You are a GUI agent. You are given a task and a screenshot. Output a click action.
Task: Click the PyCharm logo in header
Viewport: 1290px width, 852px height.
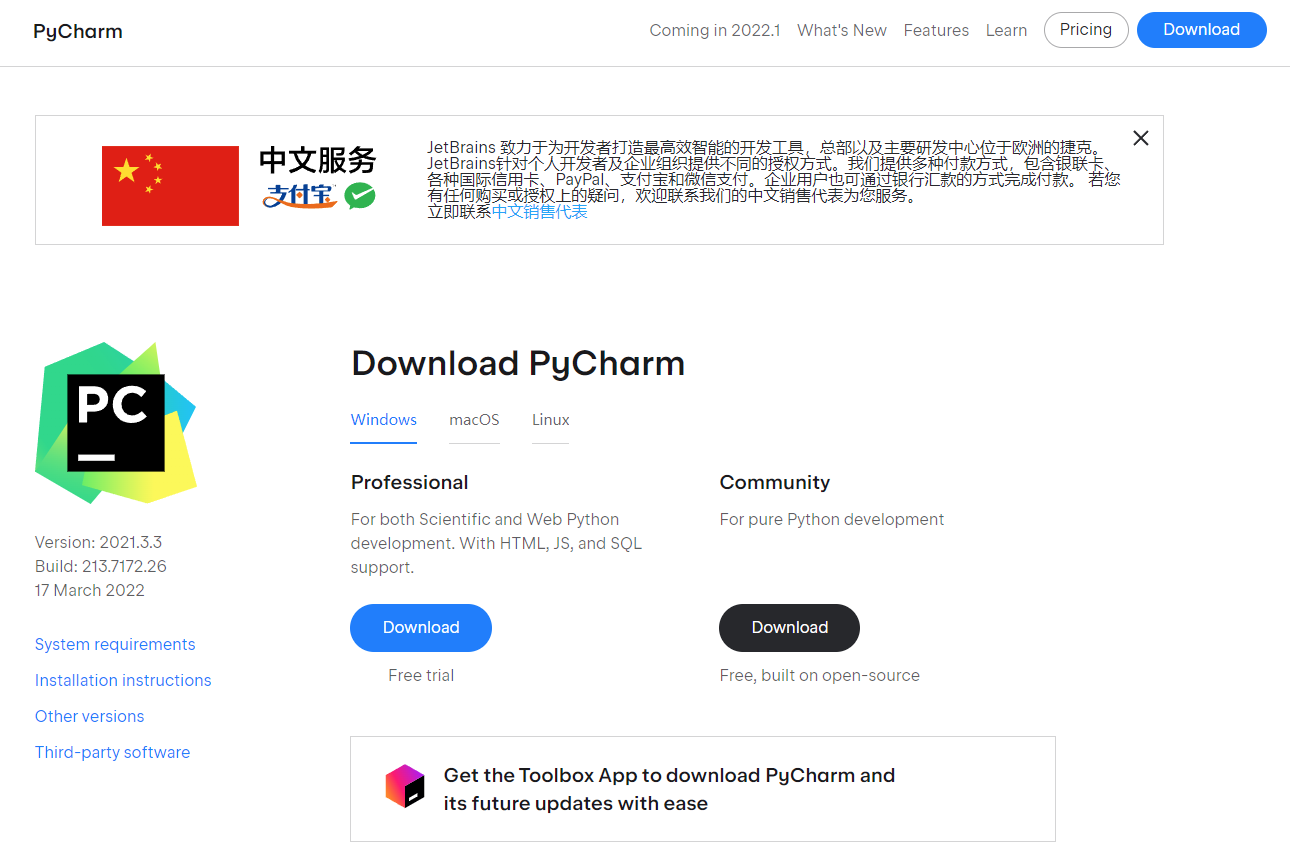pyautogui.click(x=78, y=31)
